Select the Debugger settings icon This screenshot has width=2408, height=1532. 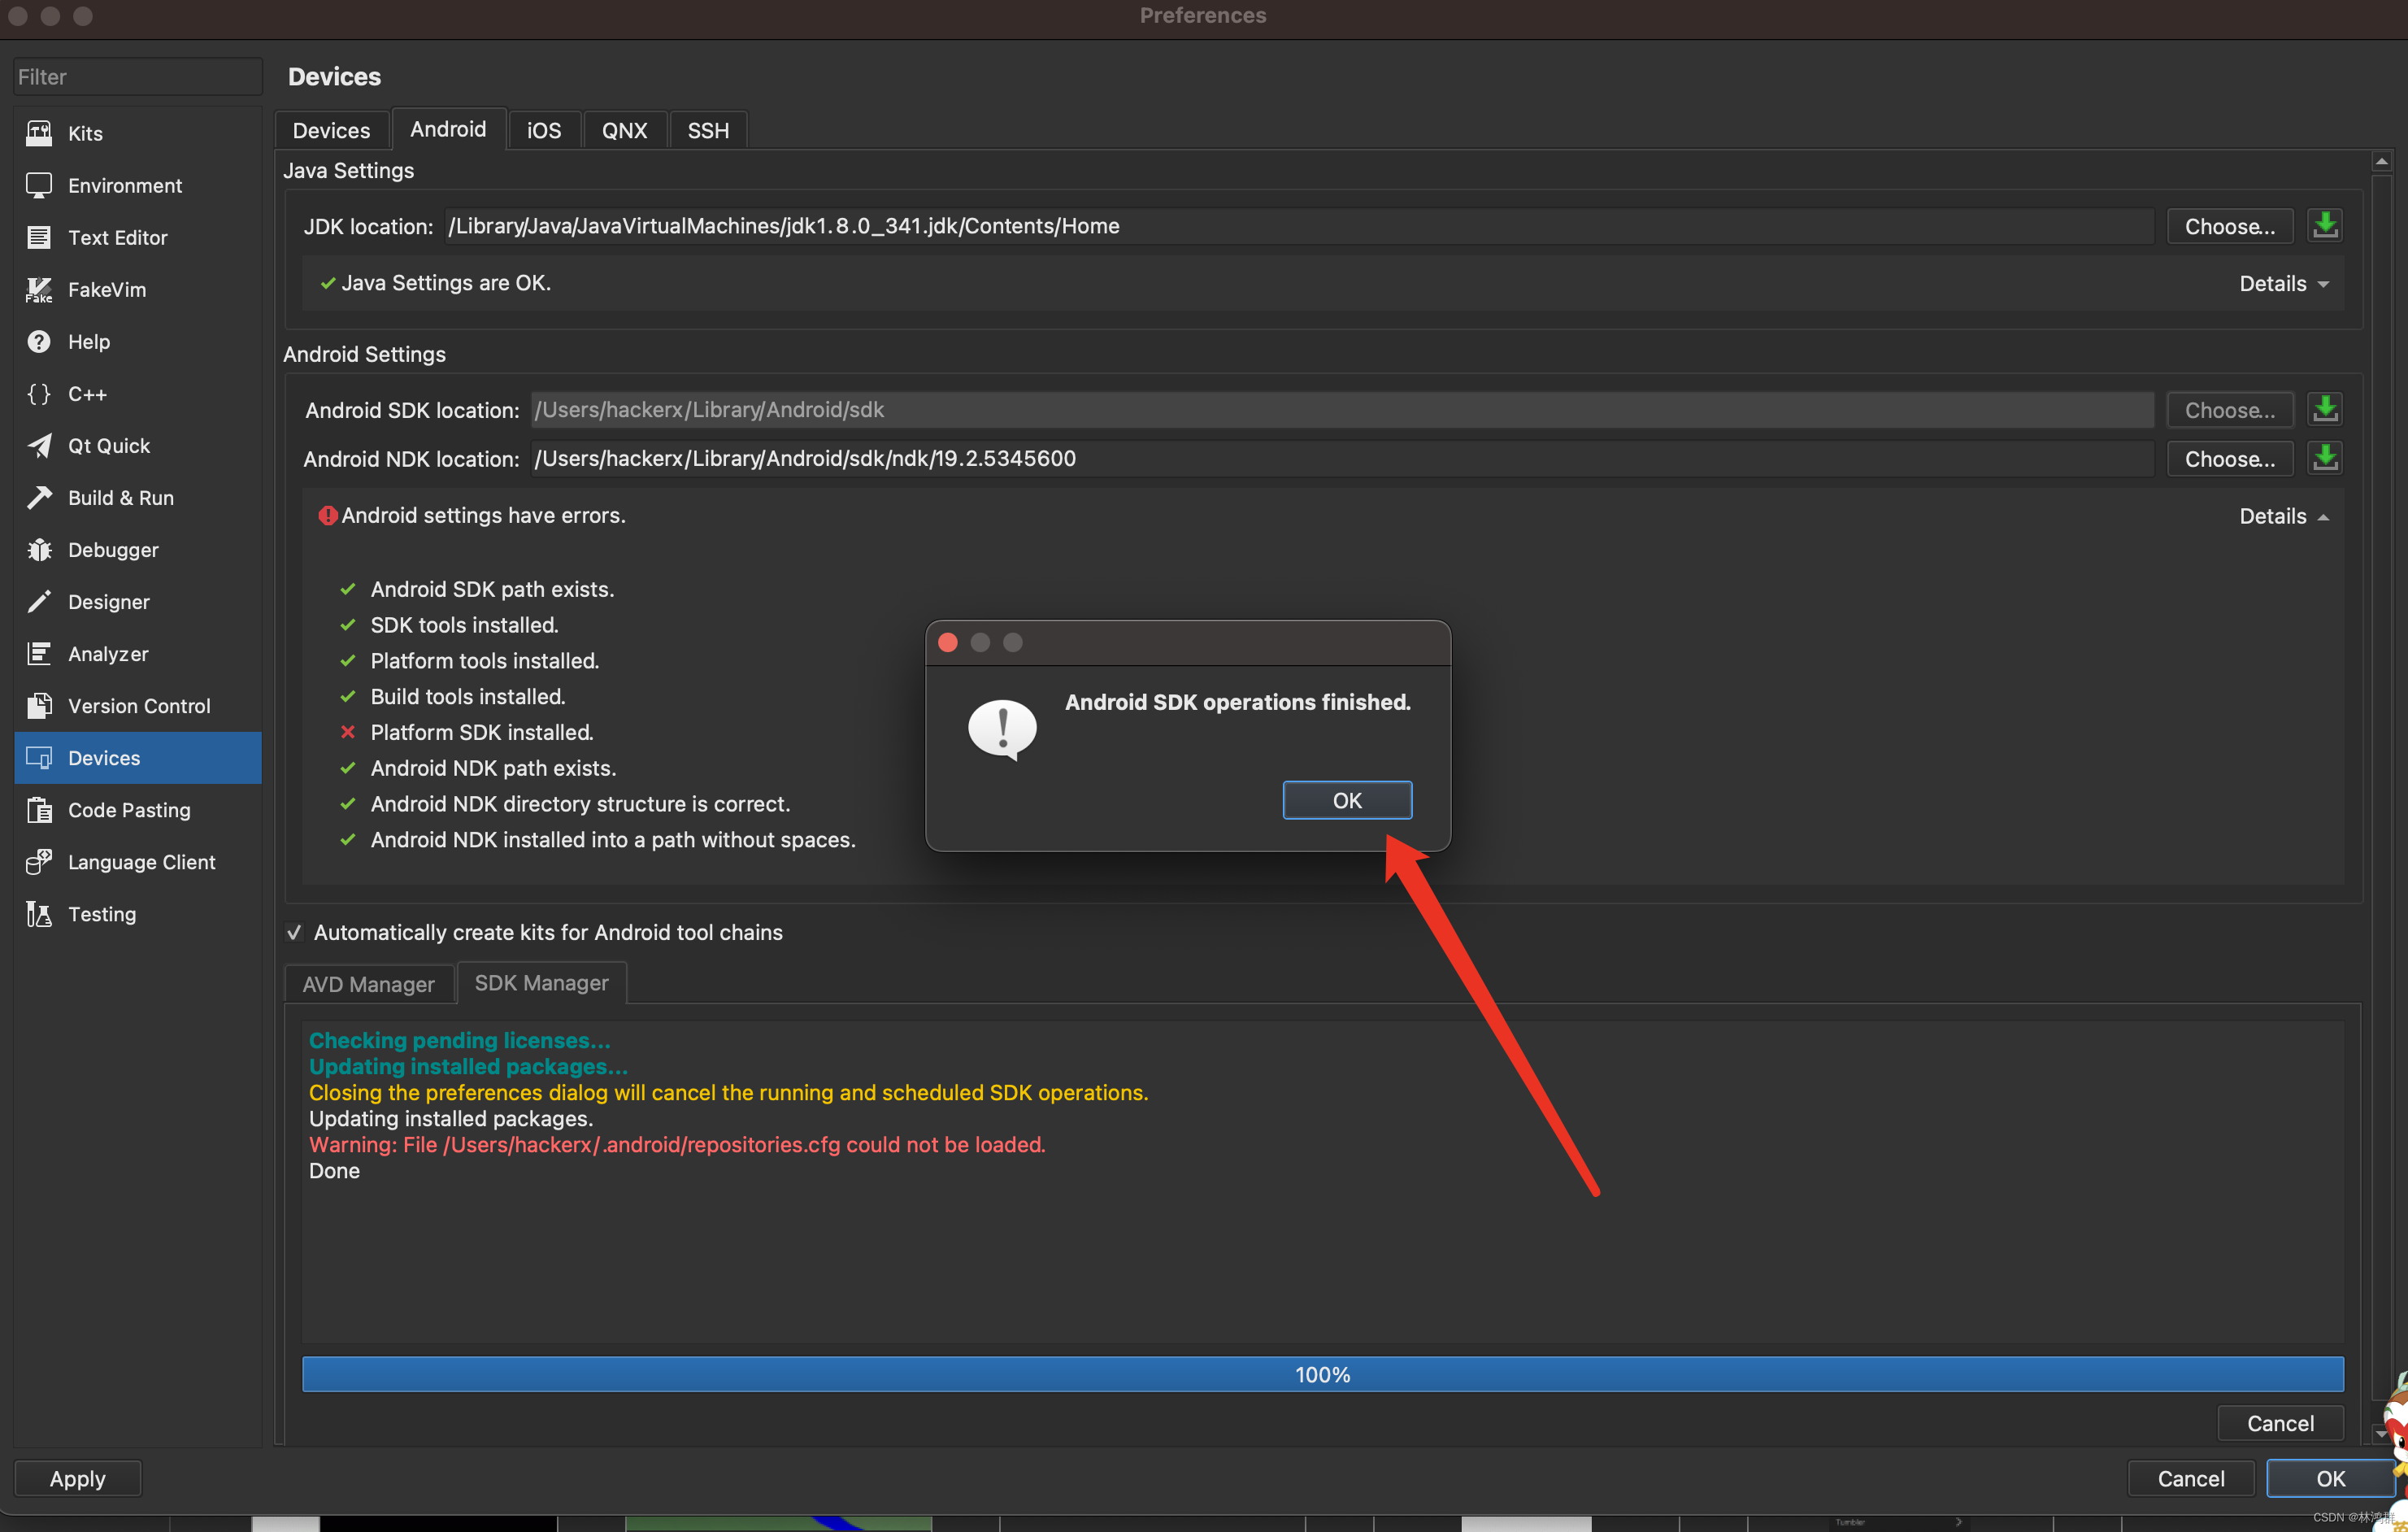(39, 549)
